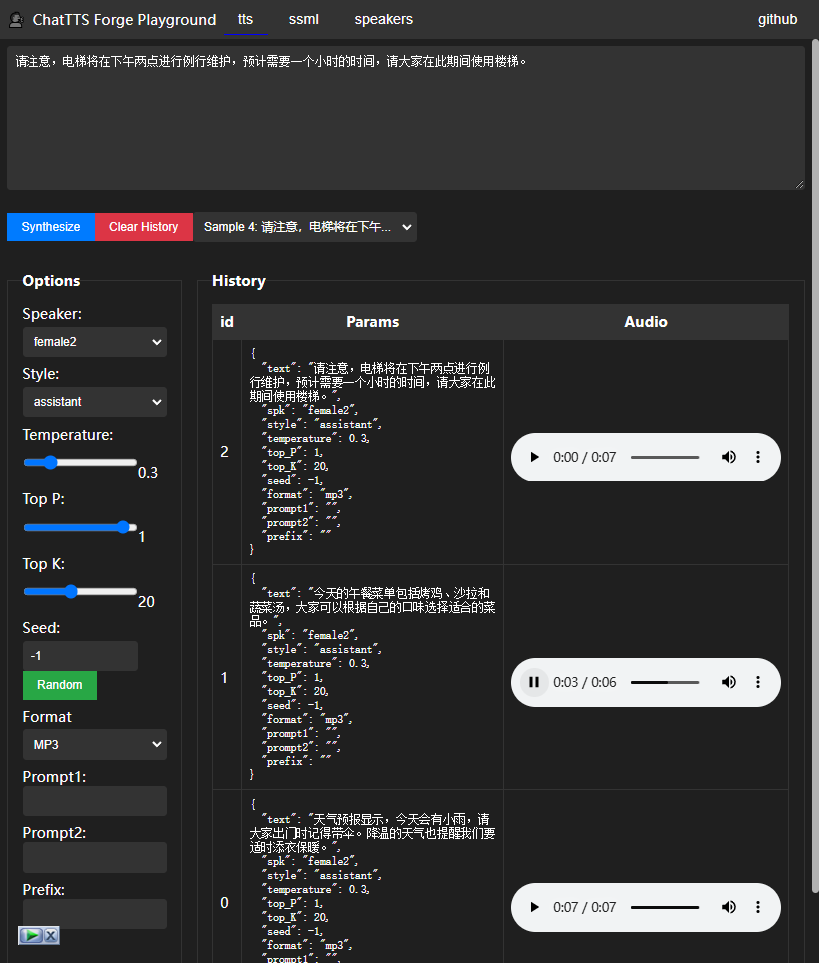Click the Temperature slider track
The width and height of the screenshot is (819, 963).
[x=80, y=463]
